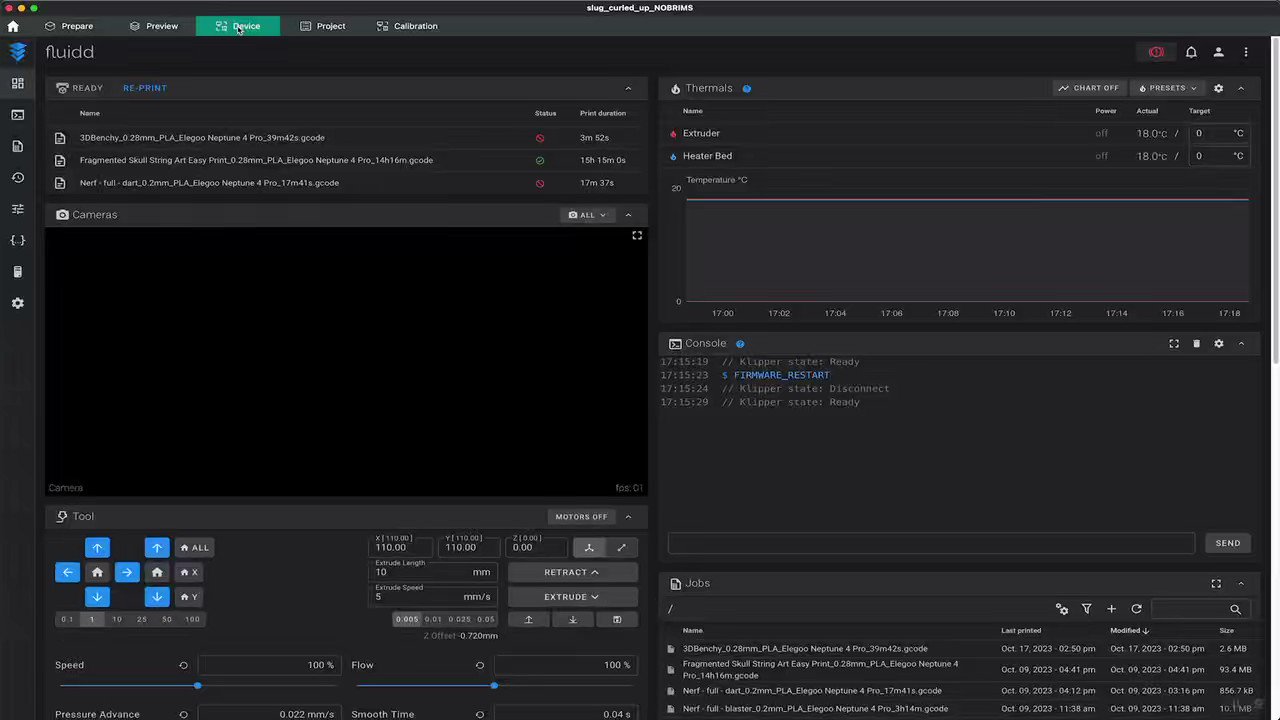Collapse the Cameras panel
Viewport: 1280px width, 720px height.
click(628, 215)
